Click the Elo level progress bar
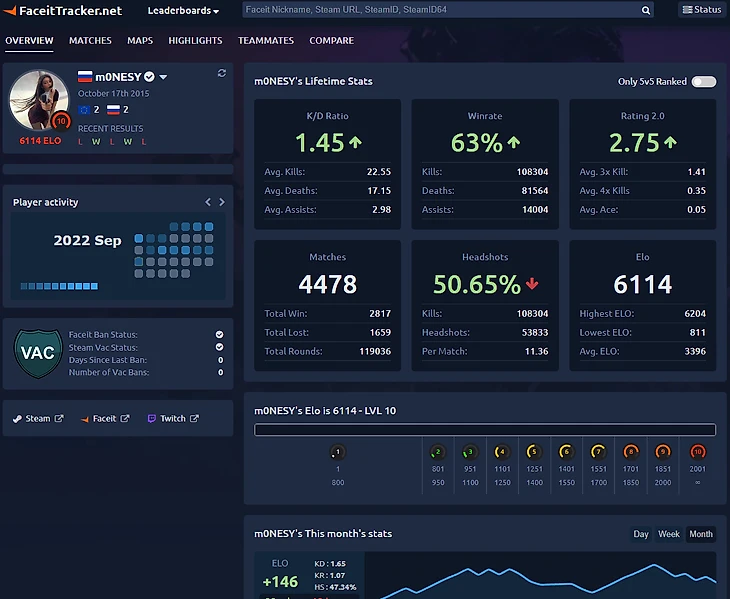 [485, 430]
